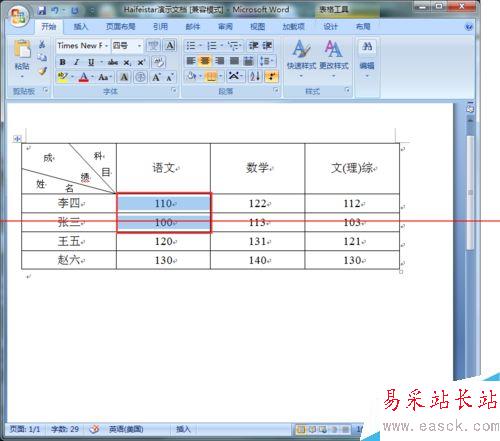Switch to the 审阅 tab
The width and height of the screenshot is (500, 441).
click(x=225, y=27)
